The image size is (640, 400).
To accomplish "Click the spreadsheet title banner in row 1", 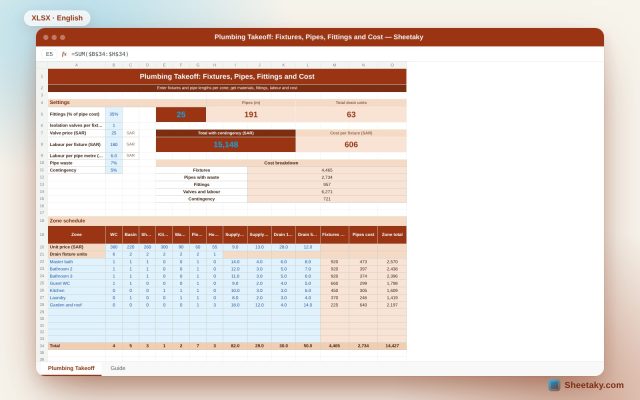I will (227, 76).
